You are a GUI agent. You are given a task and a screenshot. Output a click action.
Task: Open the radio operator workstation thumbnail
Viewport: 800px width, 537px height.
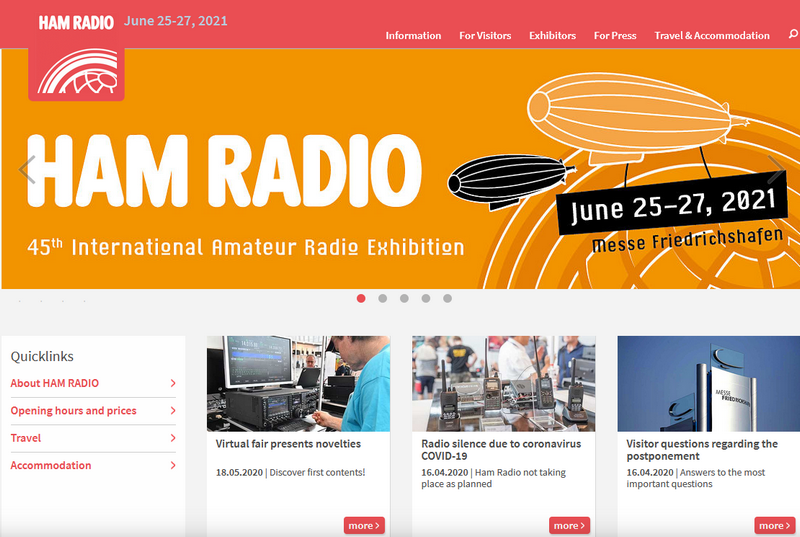click(298, 383)
